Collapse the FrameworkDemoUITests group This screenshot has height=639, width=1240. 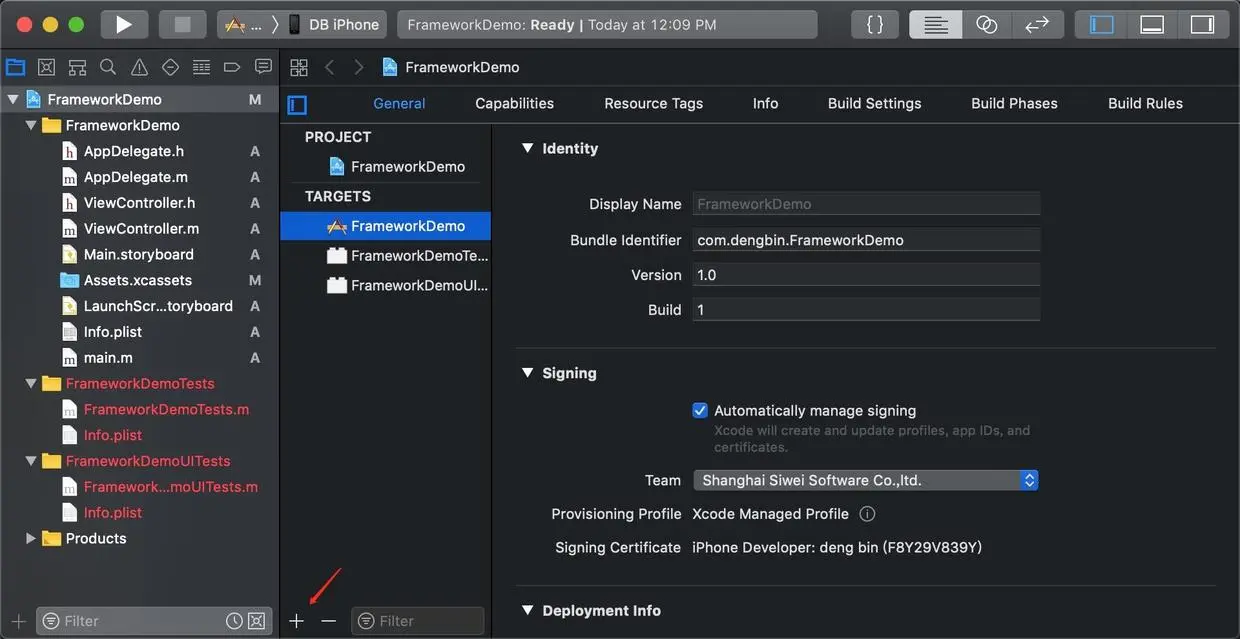click(31, 461)
